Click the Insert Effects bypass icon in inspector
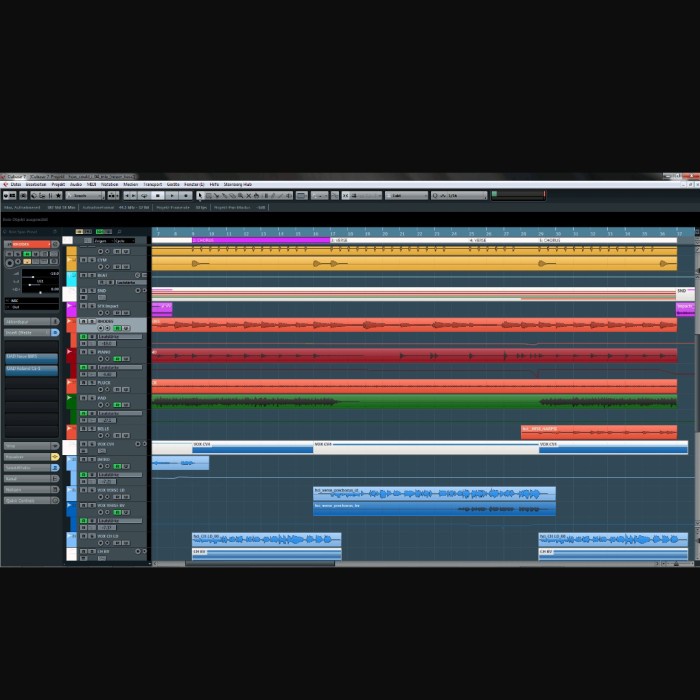This screenshot has height=700, width=700. click(x=55, y=332)
